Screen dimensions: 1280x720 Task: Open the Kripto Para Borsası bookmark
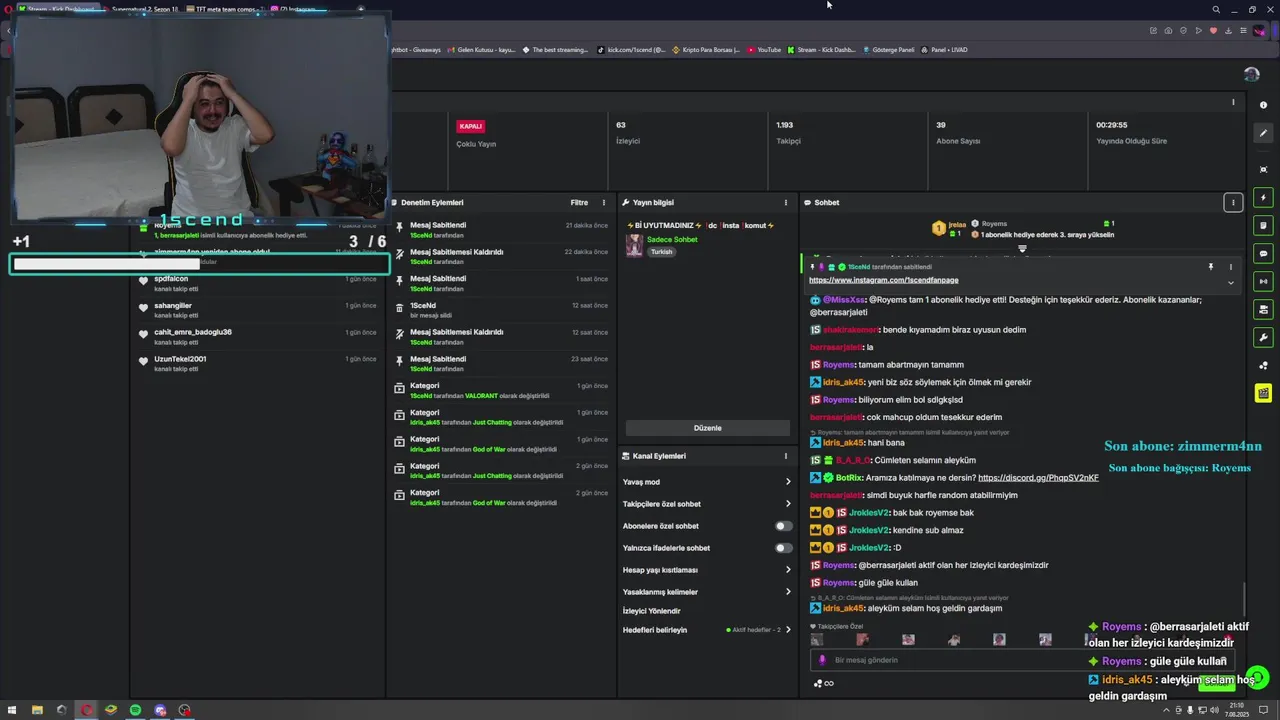pyautogui.click(x=706, y=49)
